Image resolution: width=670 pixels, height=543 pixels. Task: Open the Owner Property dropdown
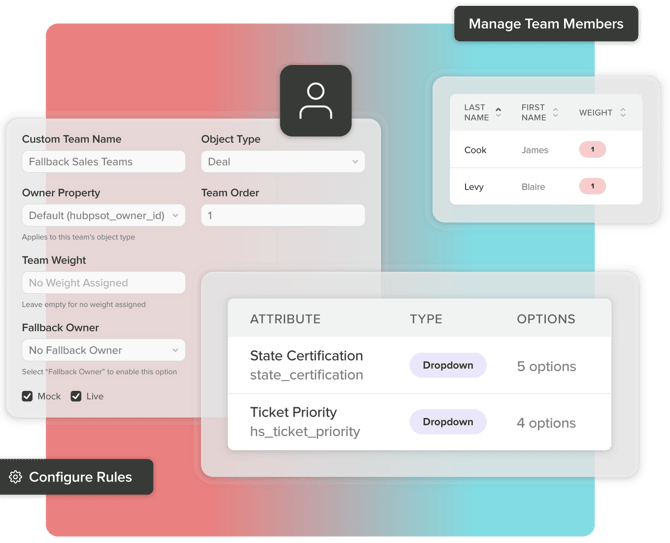pos(103,215)
